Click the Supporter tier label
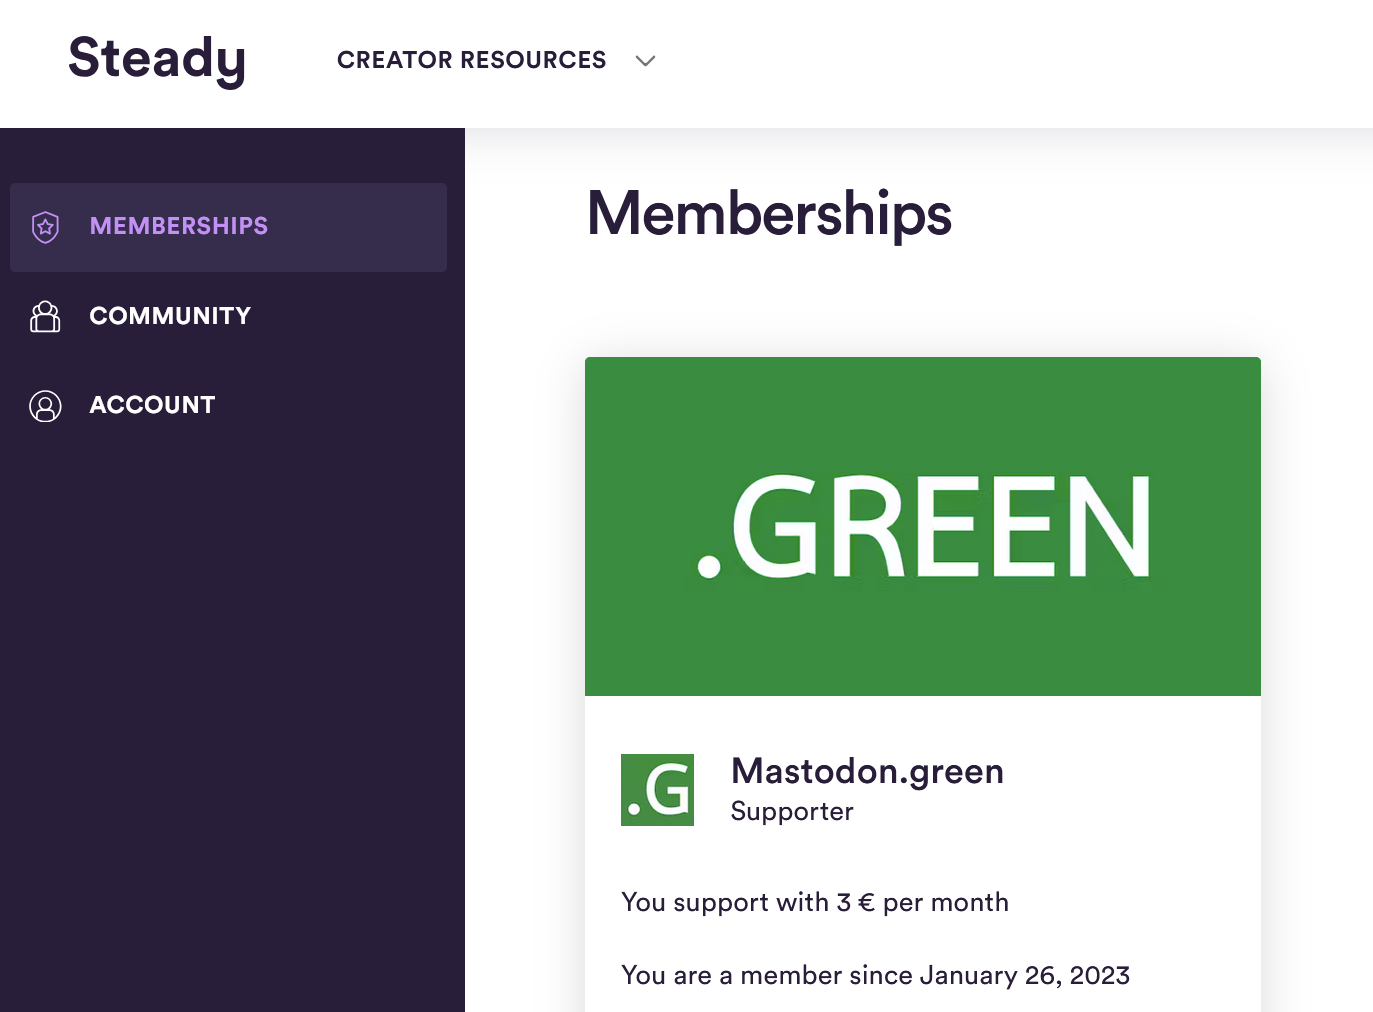 792,811
